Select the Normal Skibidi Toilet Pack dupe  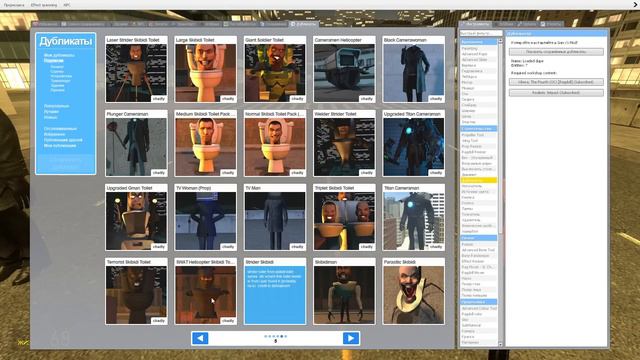coord(275,143)
